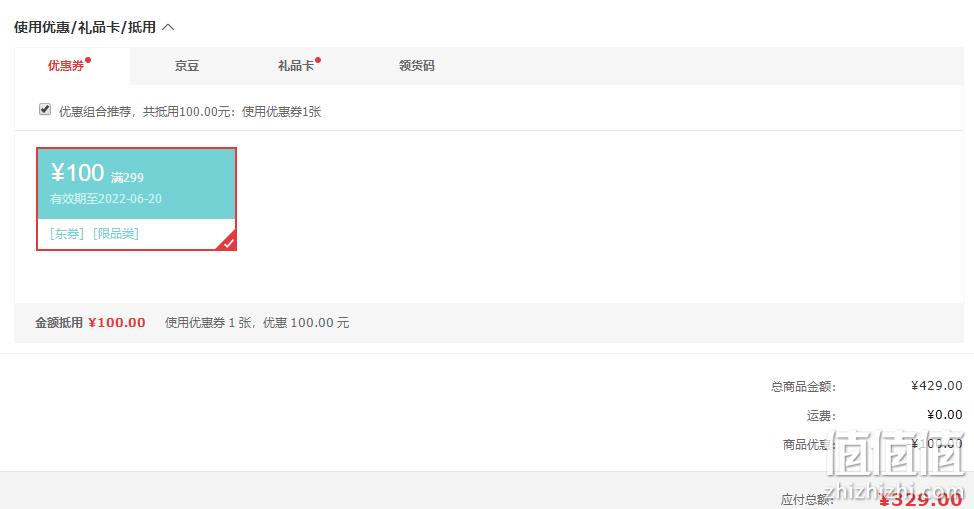The height and width of the screenshot is (509, 974).
Task: Click the 运费 ¥0.00 value
Action: 945,415
